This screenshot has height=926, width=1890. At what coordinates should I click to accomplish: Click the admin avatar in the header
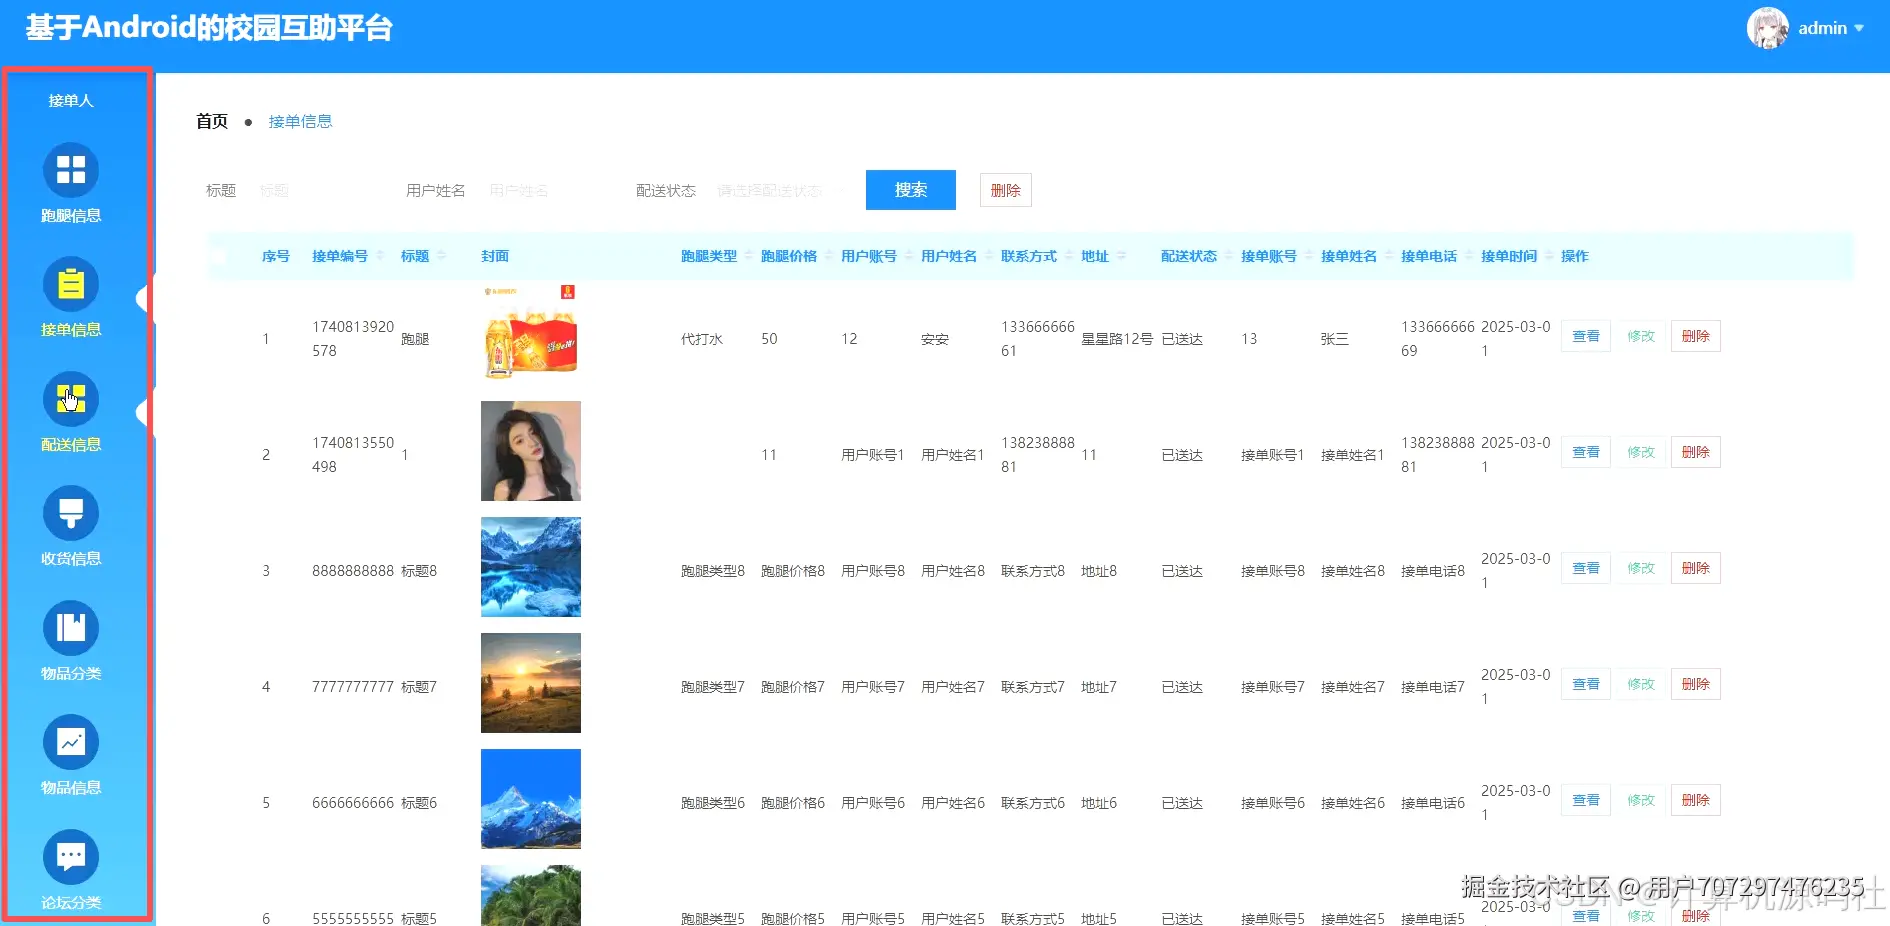click(1768, 28)
